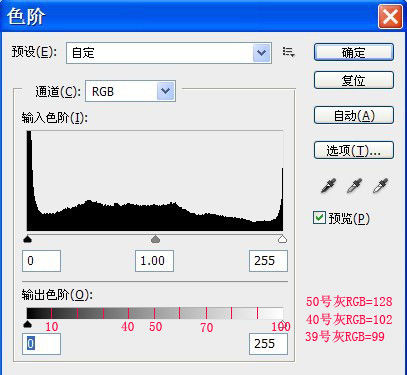Image resolution: width=407 pixels, height=375 pixels.
Task: Click the 自动(A) button
Action: click(354, 115)
